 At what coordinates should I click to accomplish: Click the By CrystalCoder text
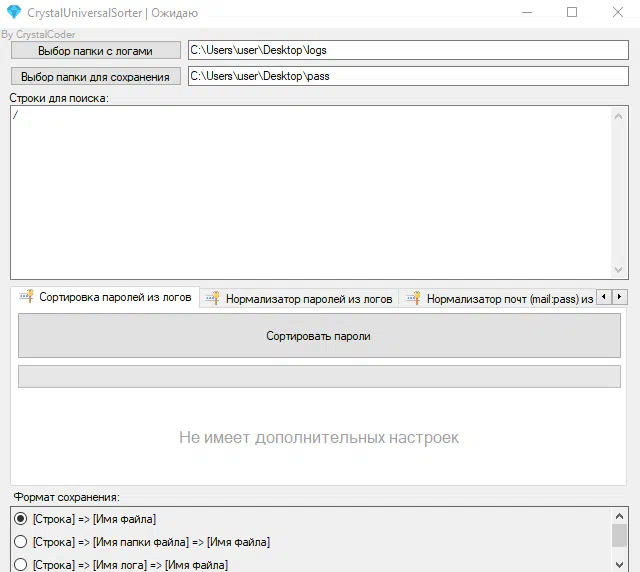coord(38,34)
